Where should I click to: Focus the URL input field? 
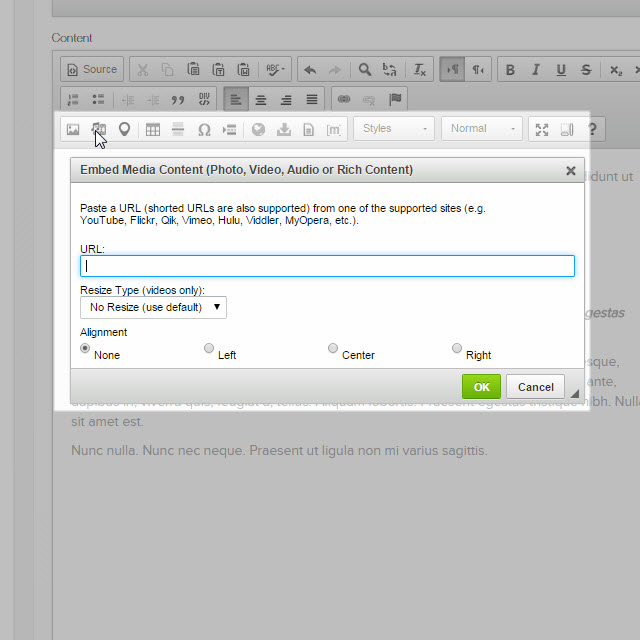[327, 266]
